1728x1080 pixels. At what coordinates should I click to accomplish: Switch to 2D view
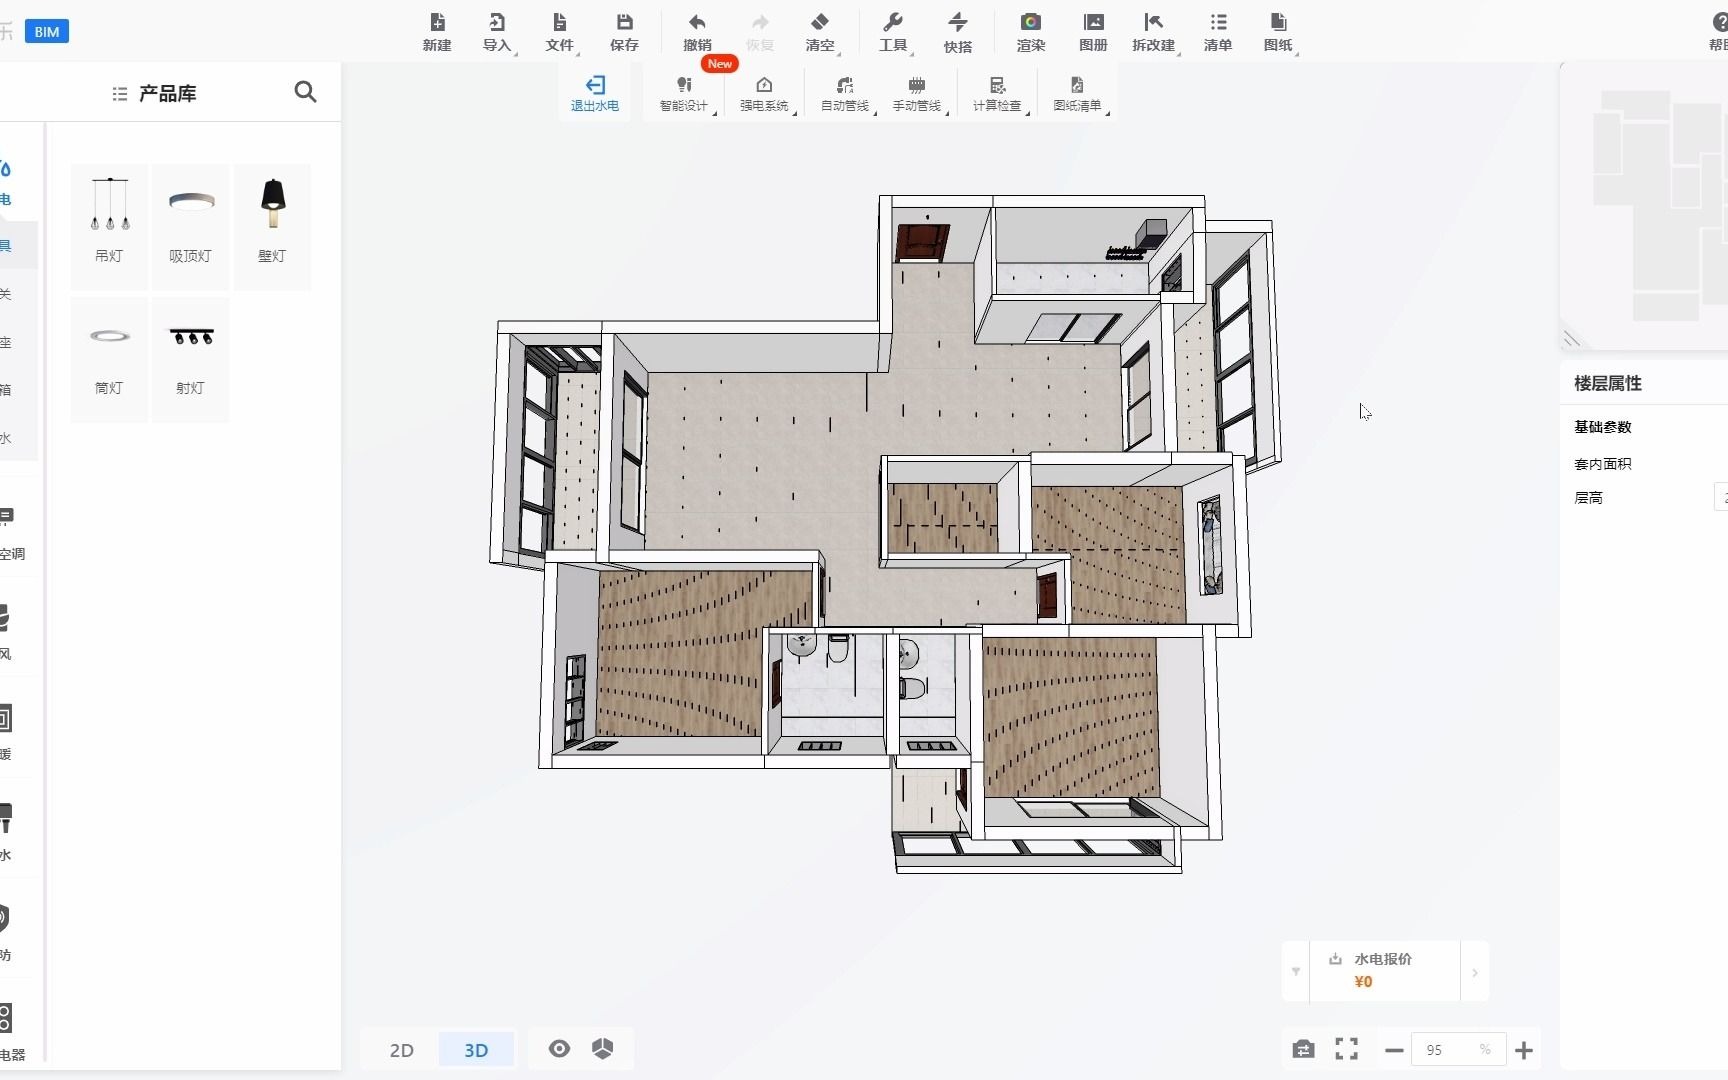401,1050
